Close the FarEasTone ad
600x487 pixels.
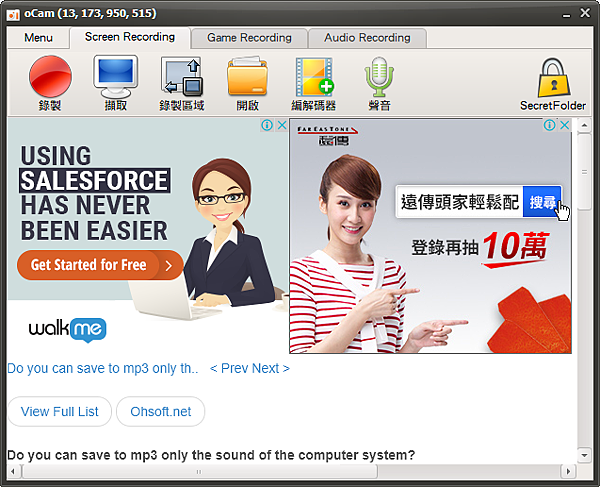tap(564, 125)
